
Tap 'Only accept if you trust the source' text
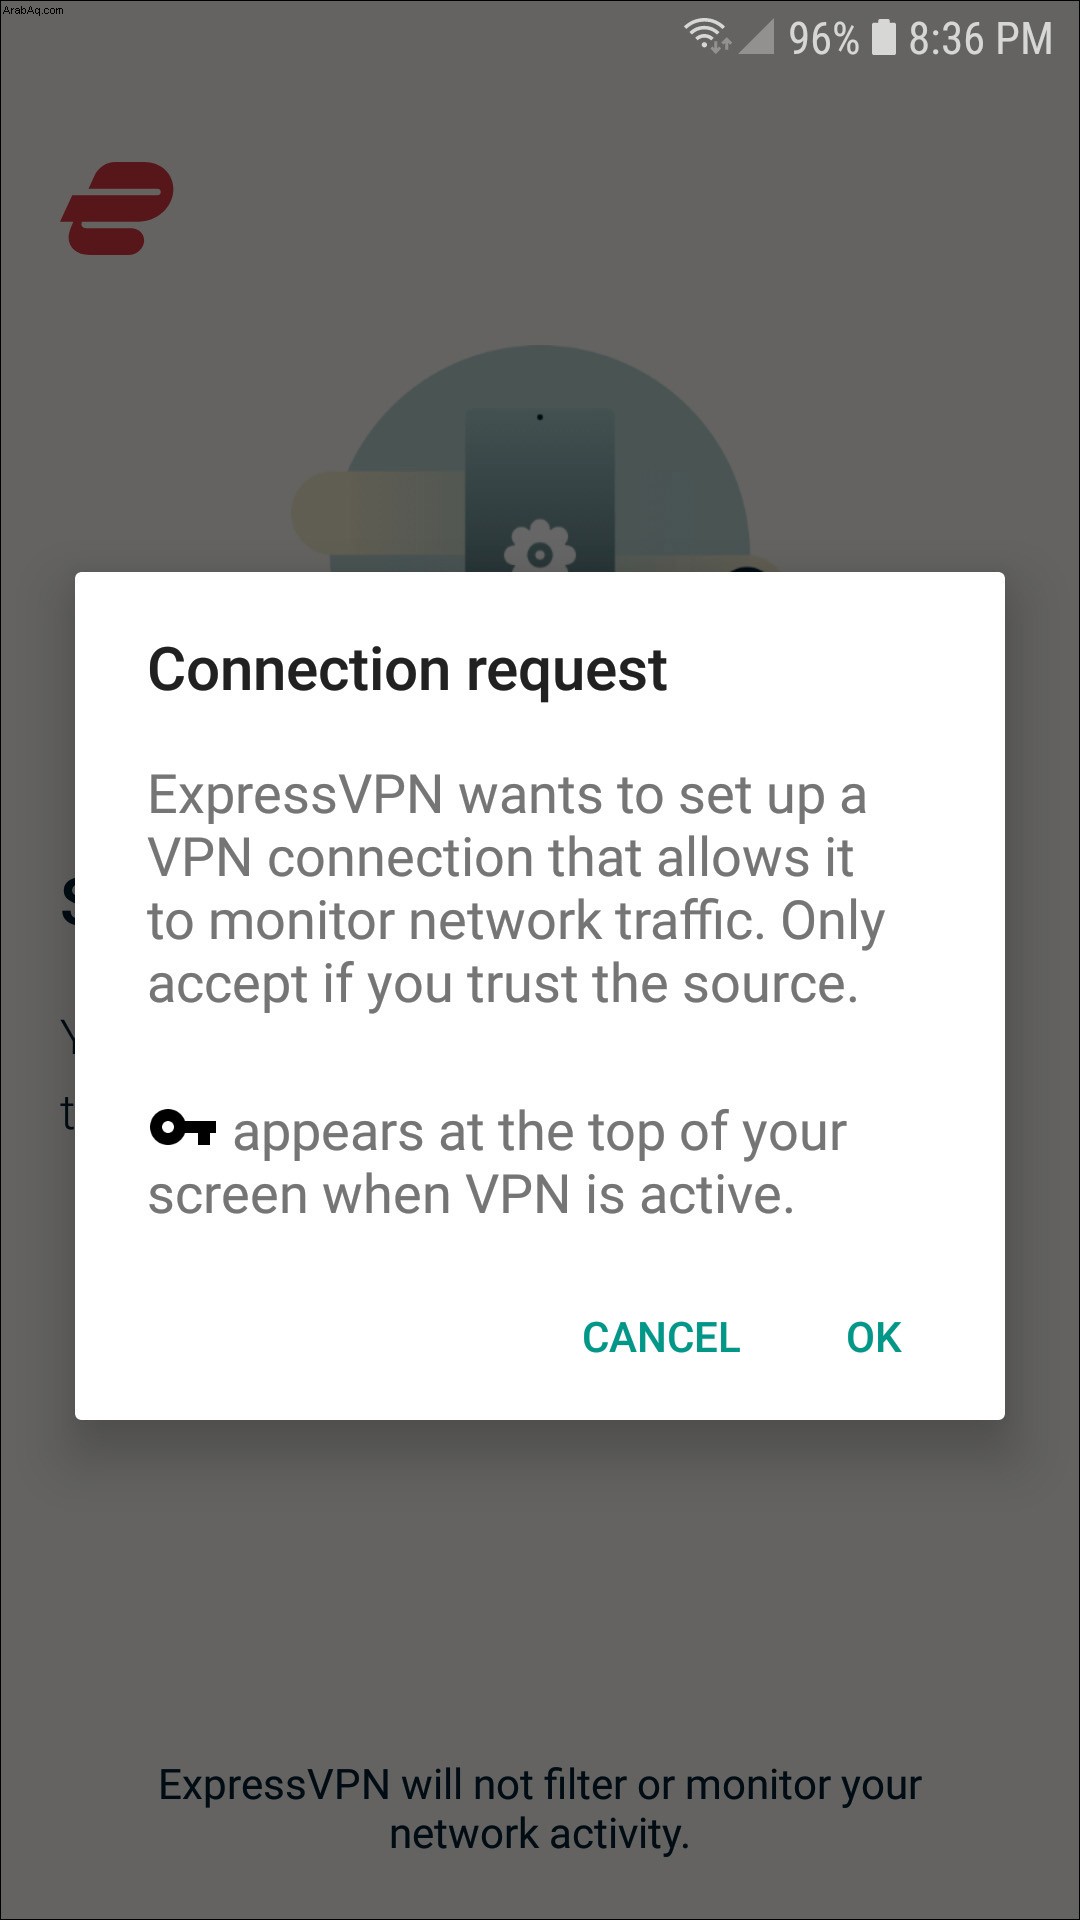(516, 952)
